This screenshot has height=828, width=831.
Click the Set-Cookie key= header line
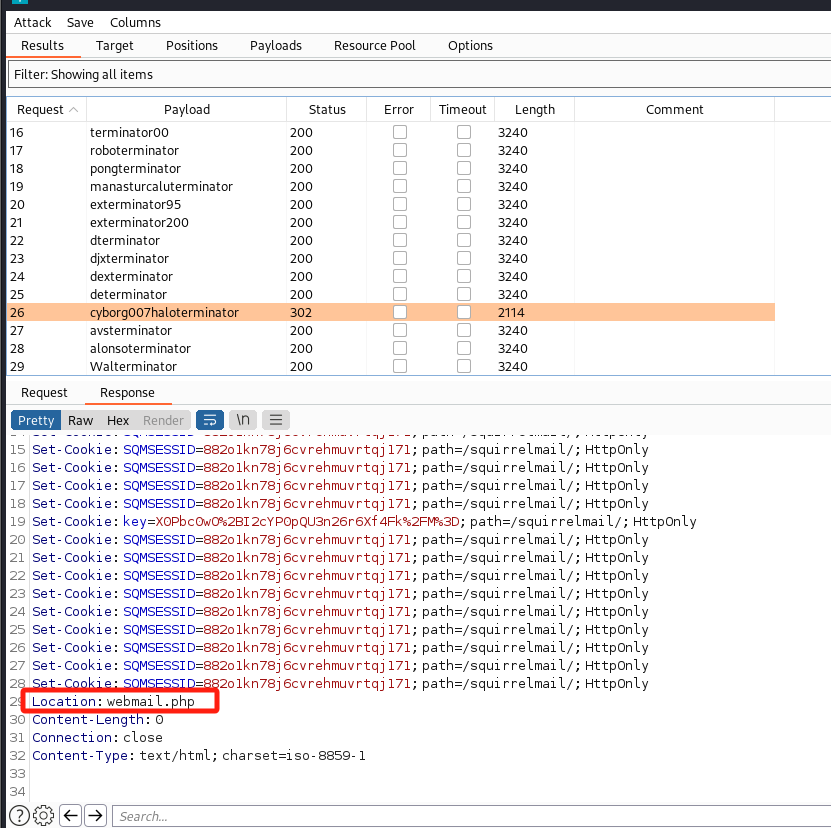pos(364,522)
